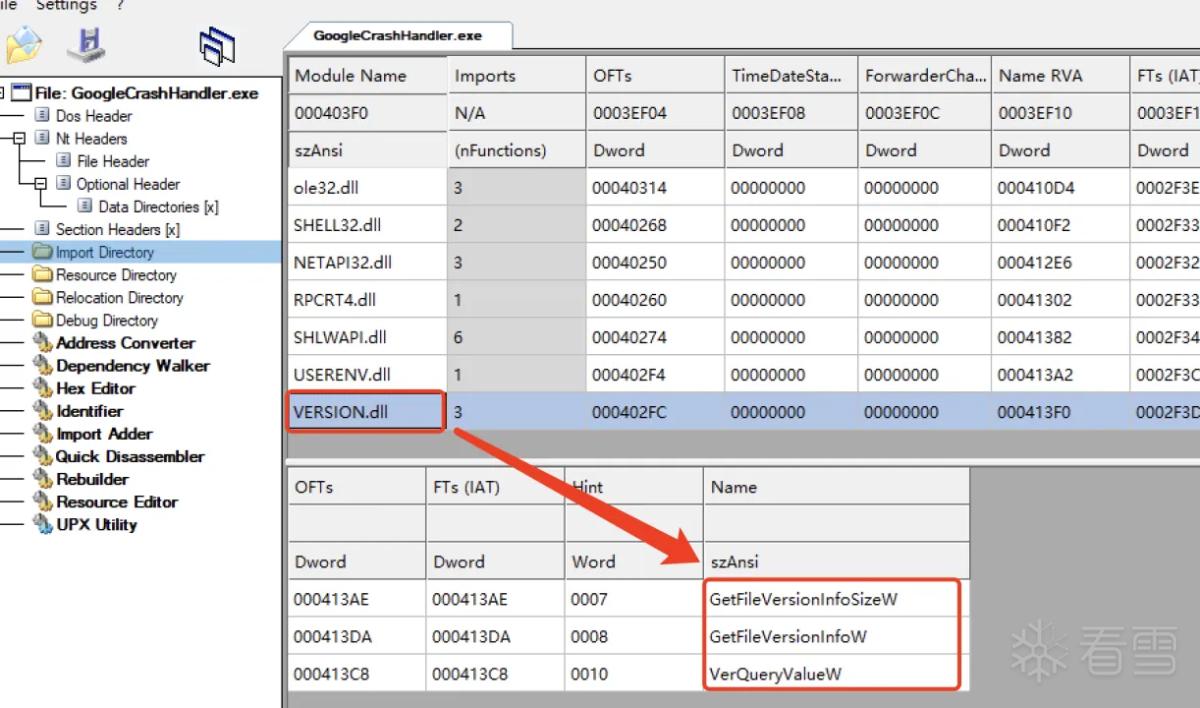
Task: Click the Import Adder tool icon
Action: point(42,434)
